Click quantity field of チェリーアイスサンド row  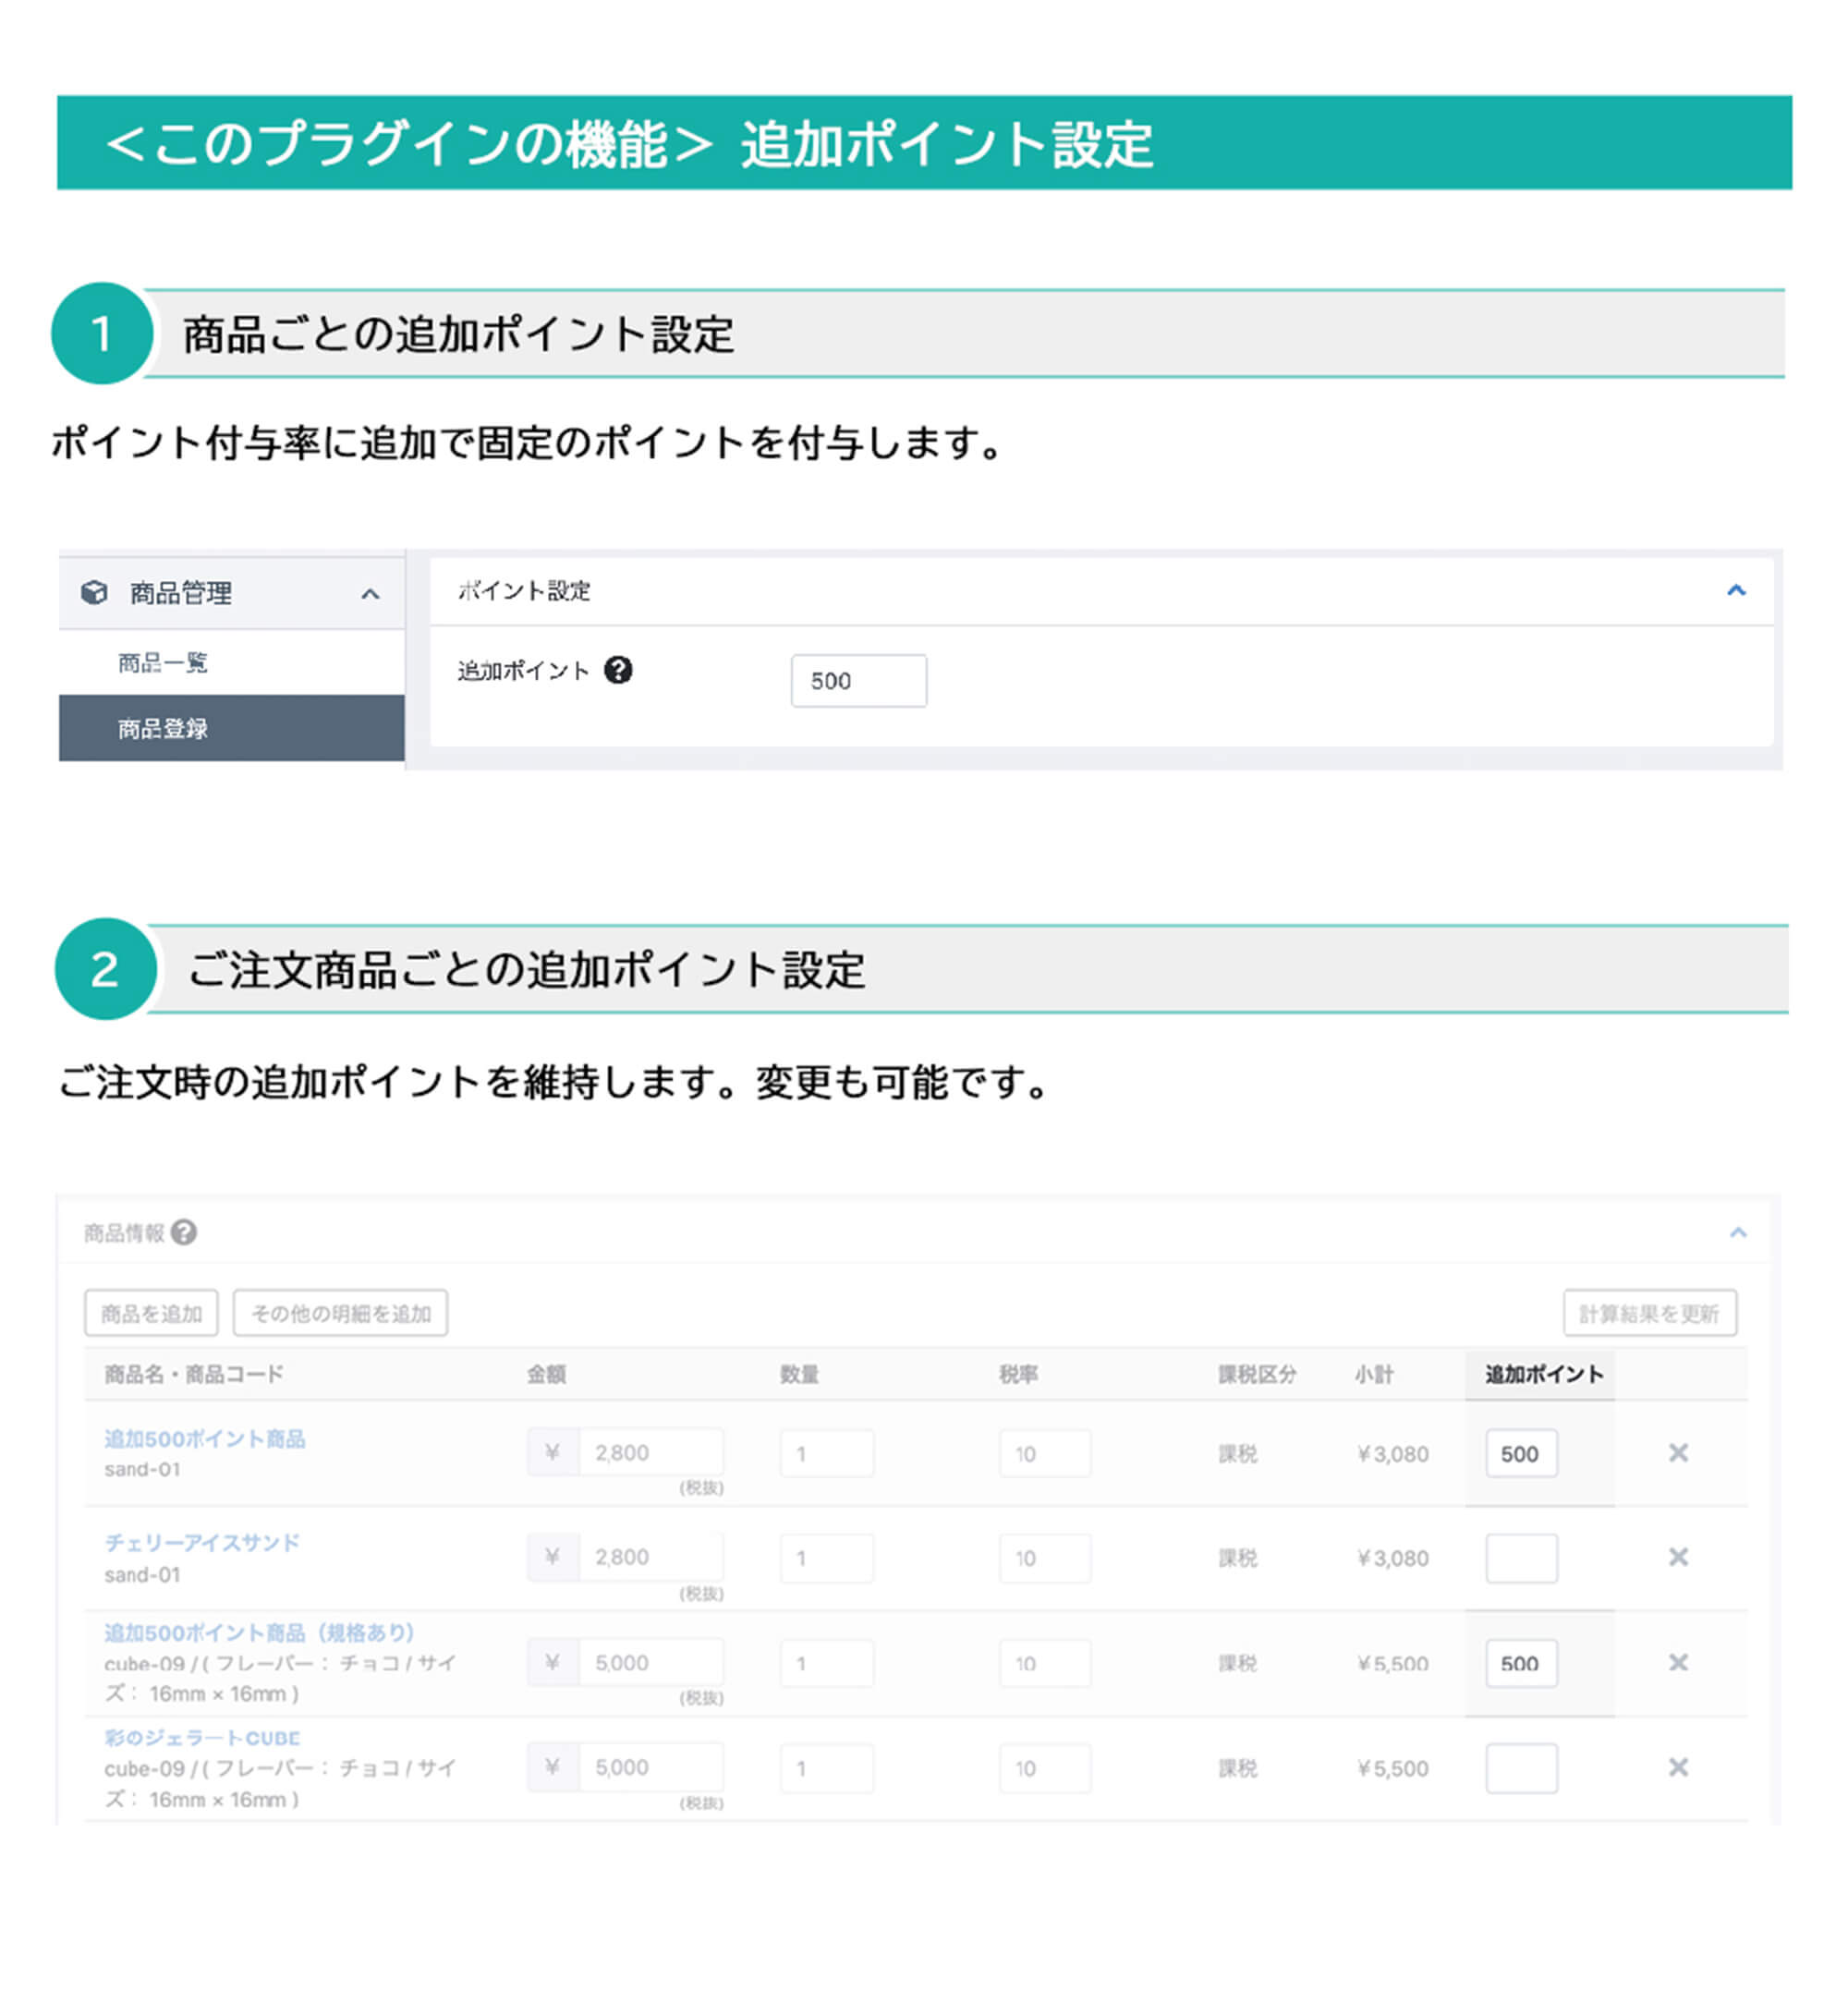[x=827, y=1558]
